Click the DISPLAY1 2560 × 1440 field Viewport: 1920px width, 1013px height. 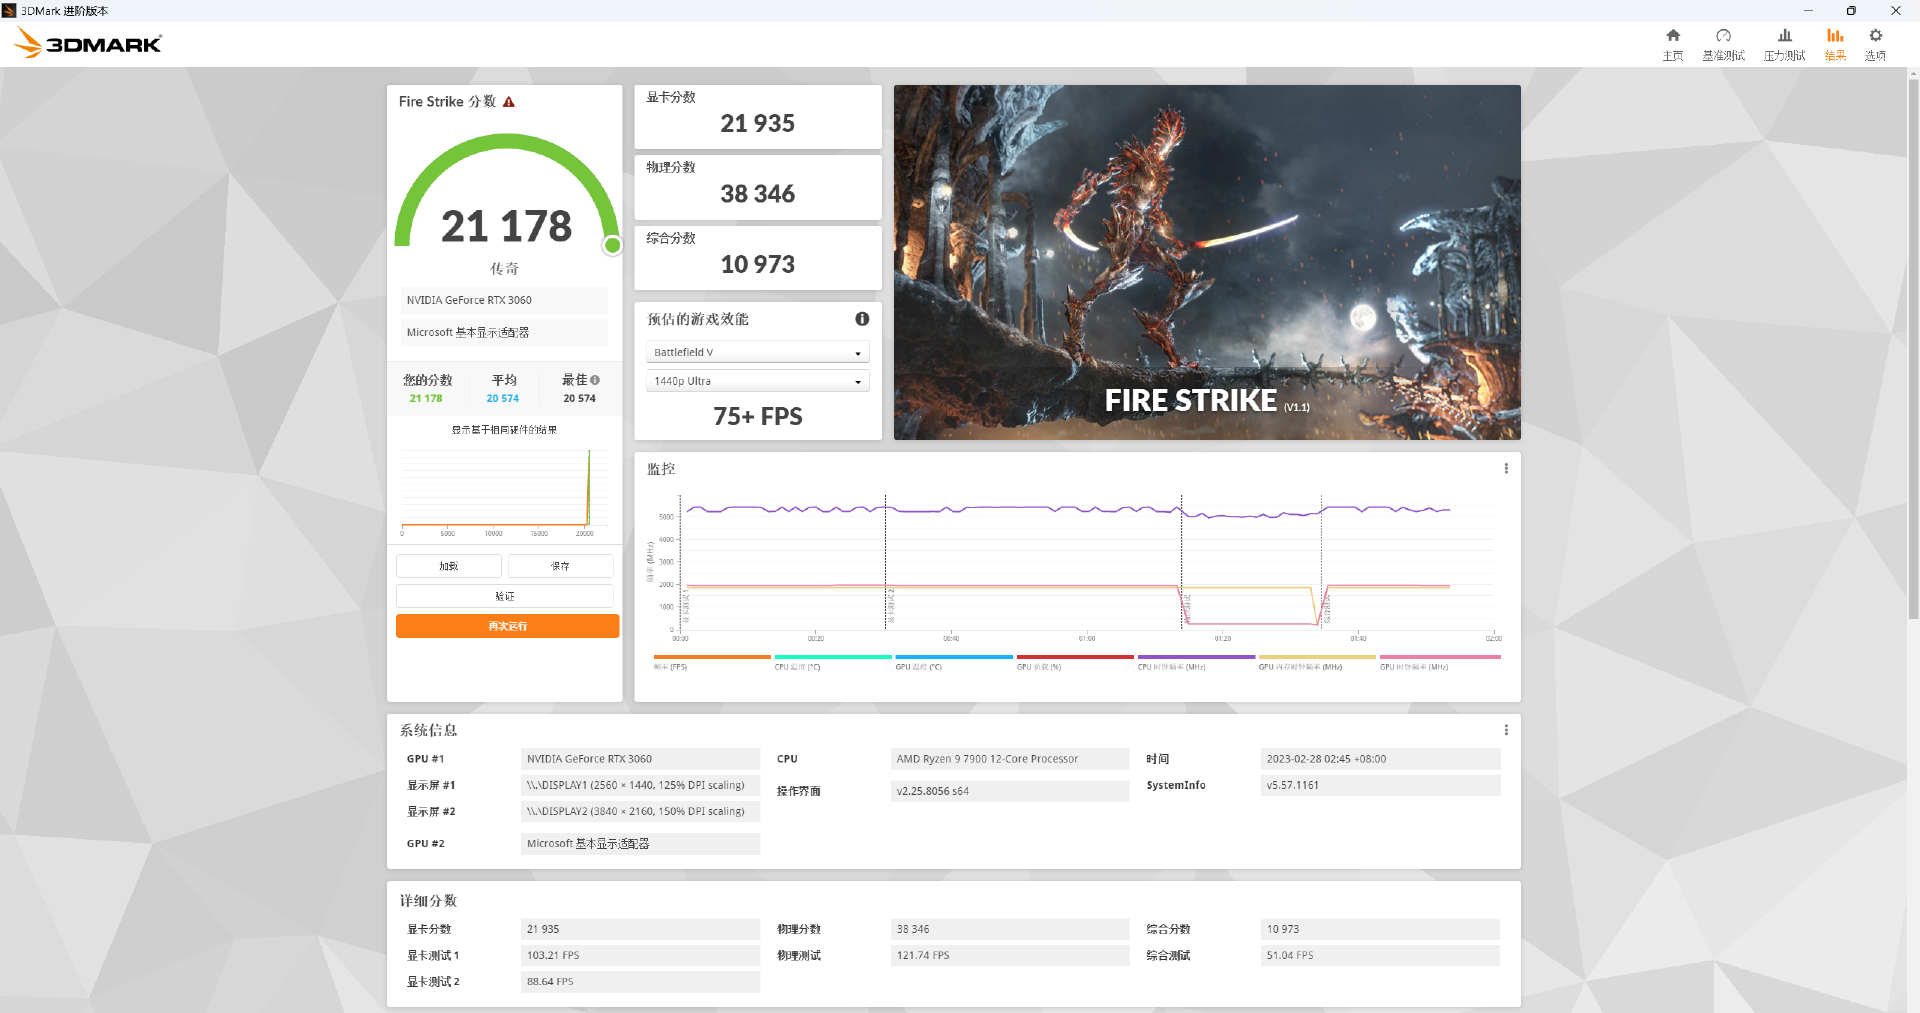click(x=640, y=785)
